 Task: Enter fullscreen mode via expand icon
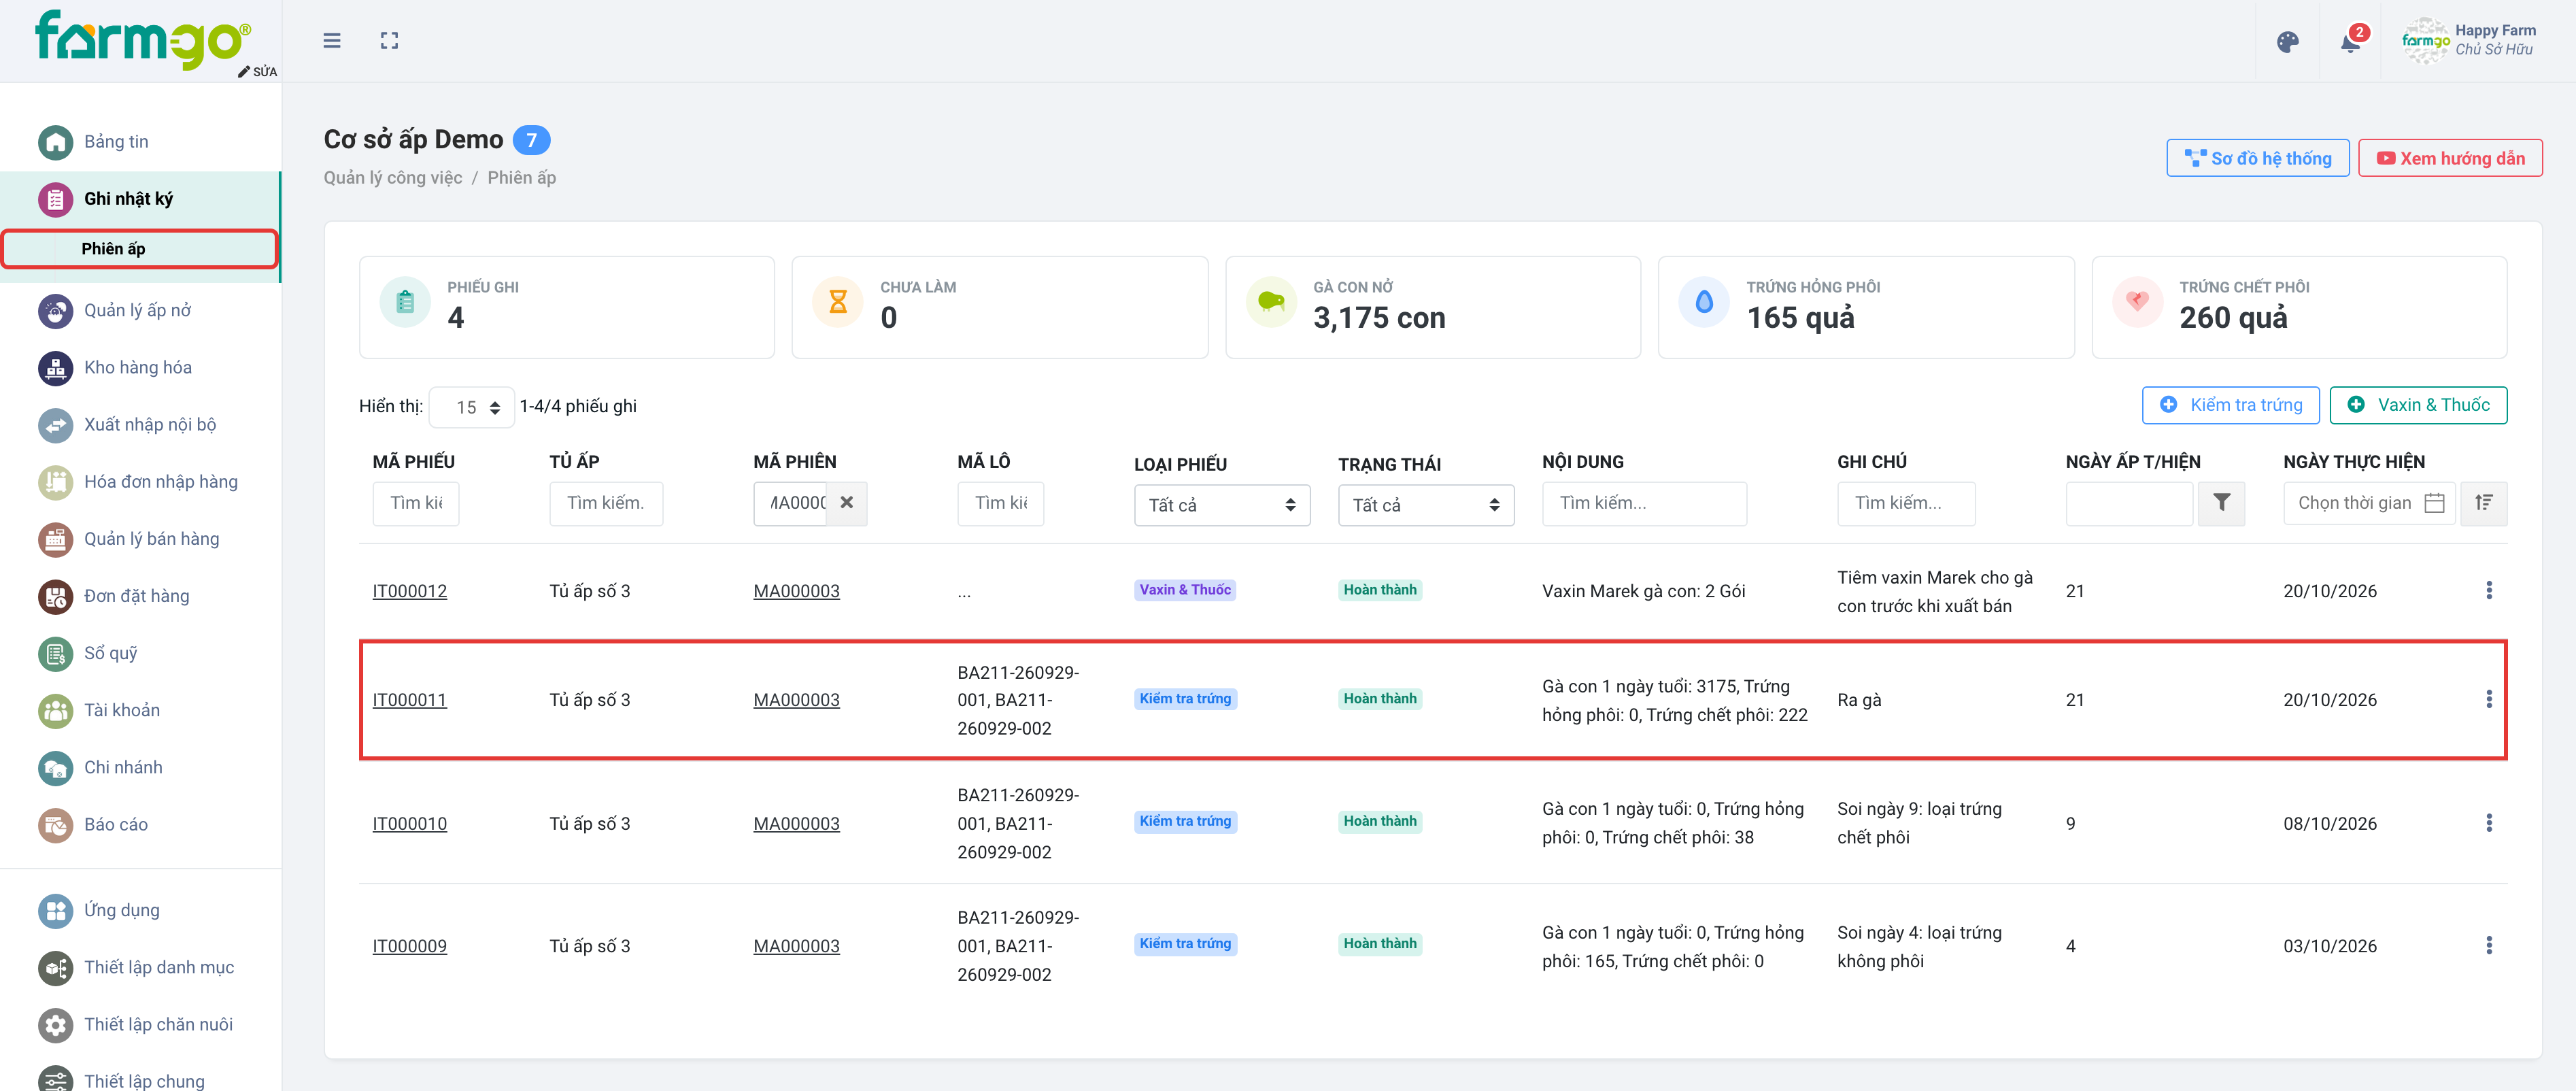click(x=389, y=41)
